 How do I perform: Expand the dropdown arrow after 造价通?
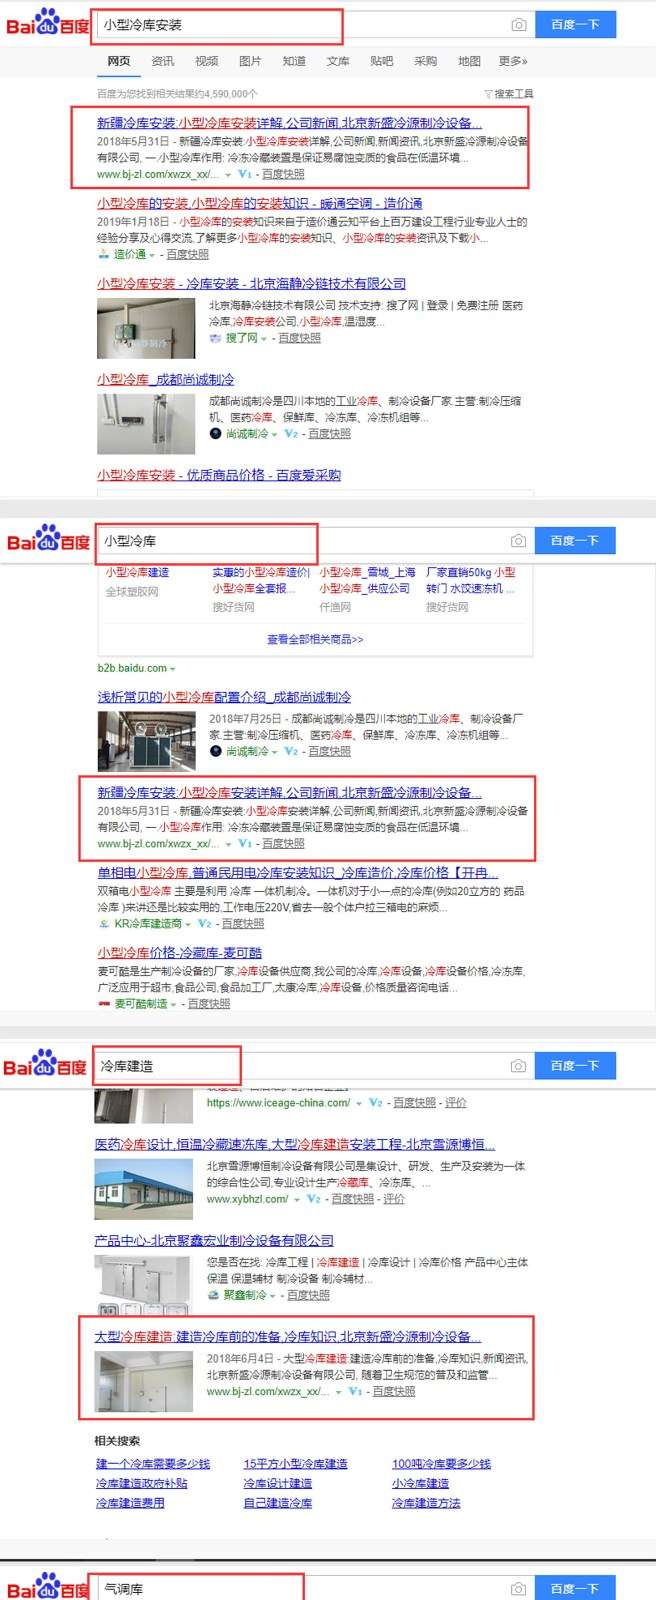[x=153, y=255]
